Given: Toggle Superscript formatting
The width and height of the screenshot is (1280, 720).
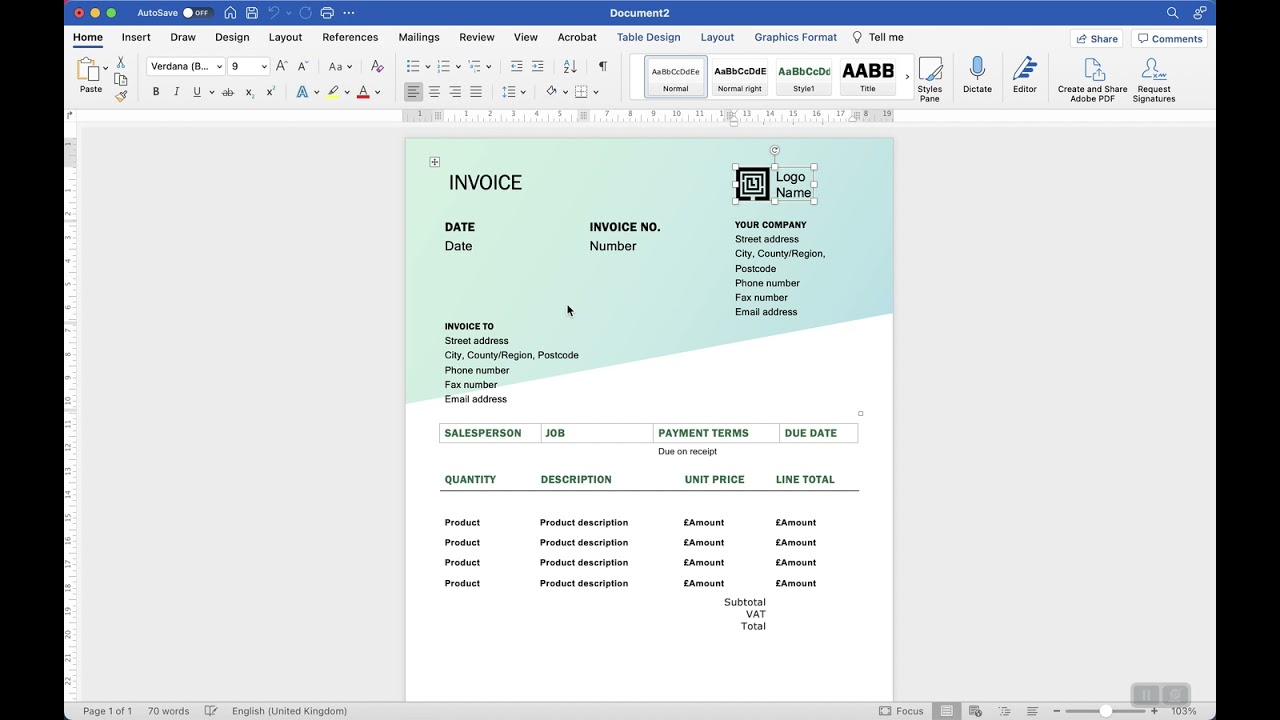Looking at the screenshot, I should point(271,92).
